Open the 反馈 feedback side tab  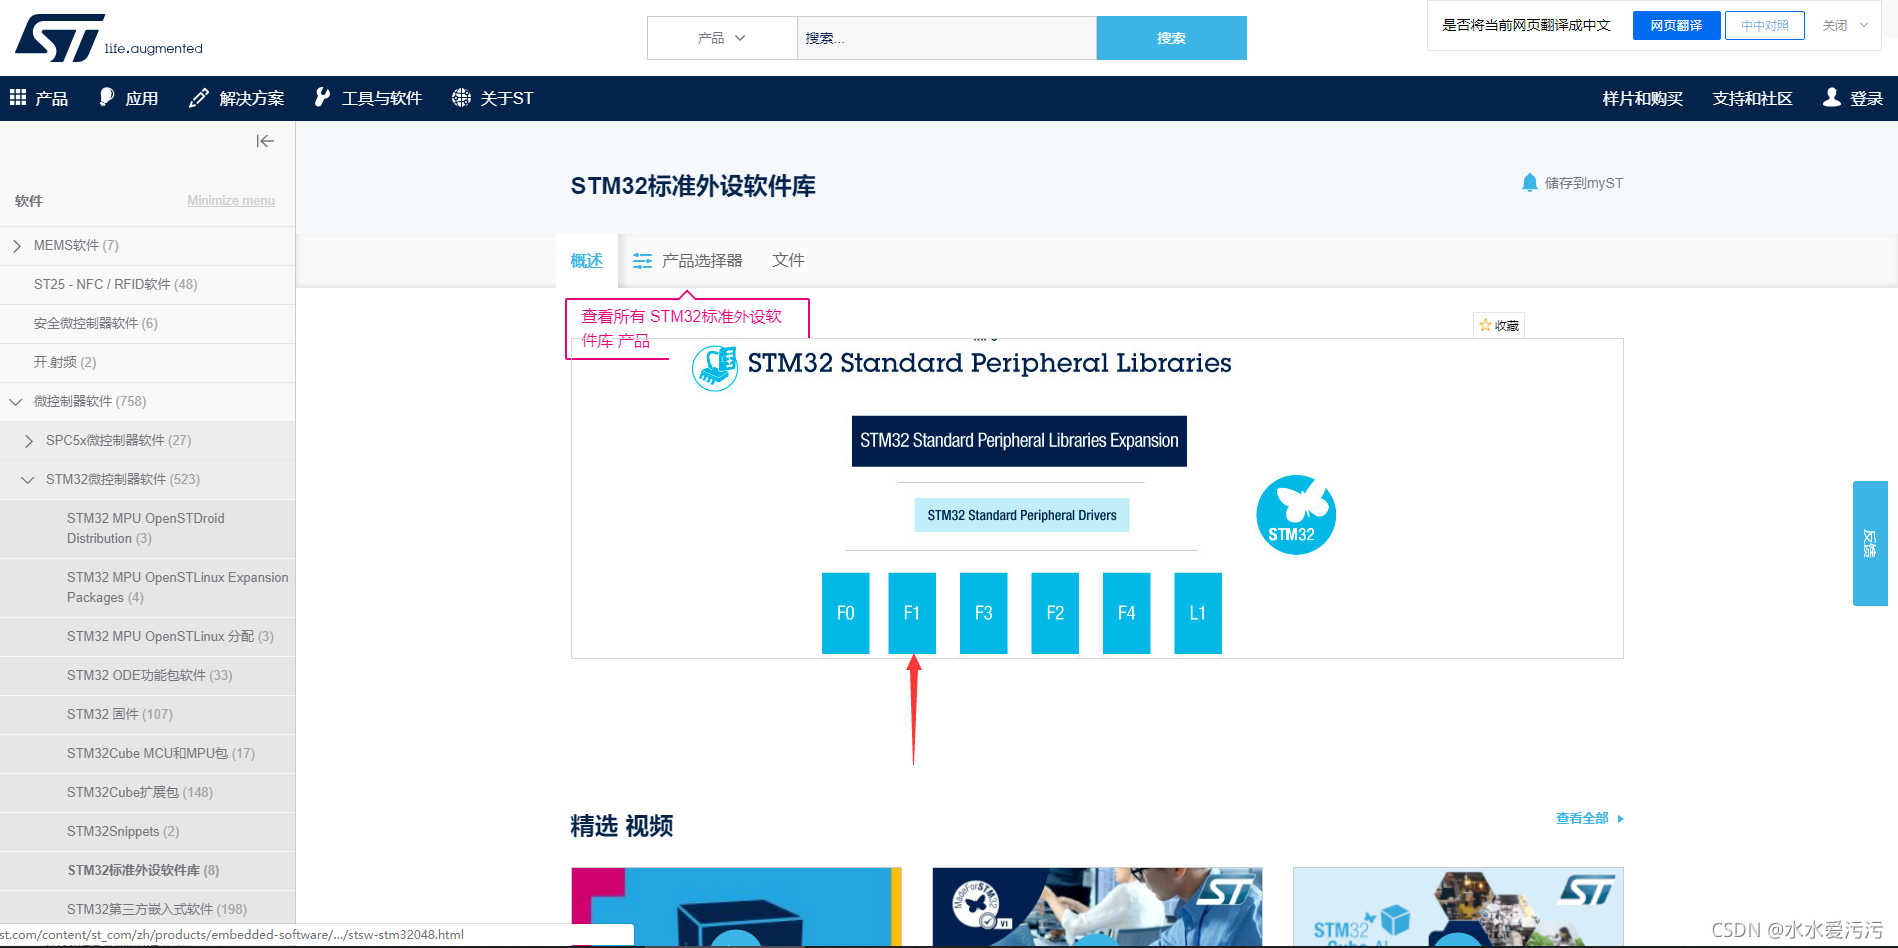[x=1870, y=543]
